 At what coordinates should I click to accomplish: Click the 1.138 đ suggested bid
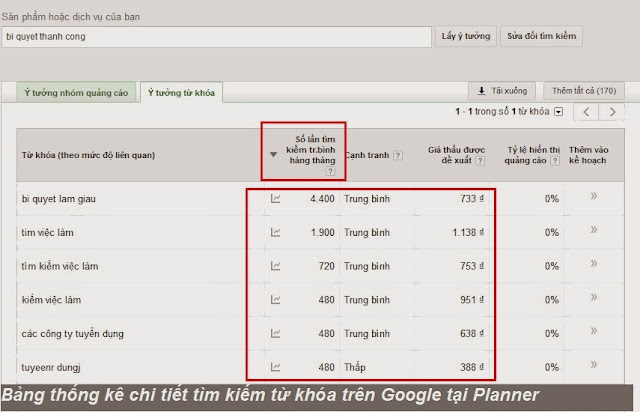[x=468, y=232]
